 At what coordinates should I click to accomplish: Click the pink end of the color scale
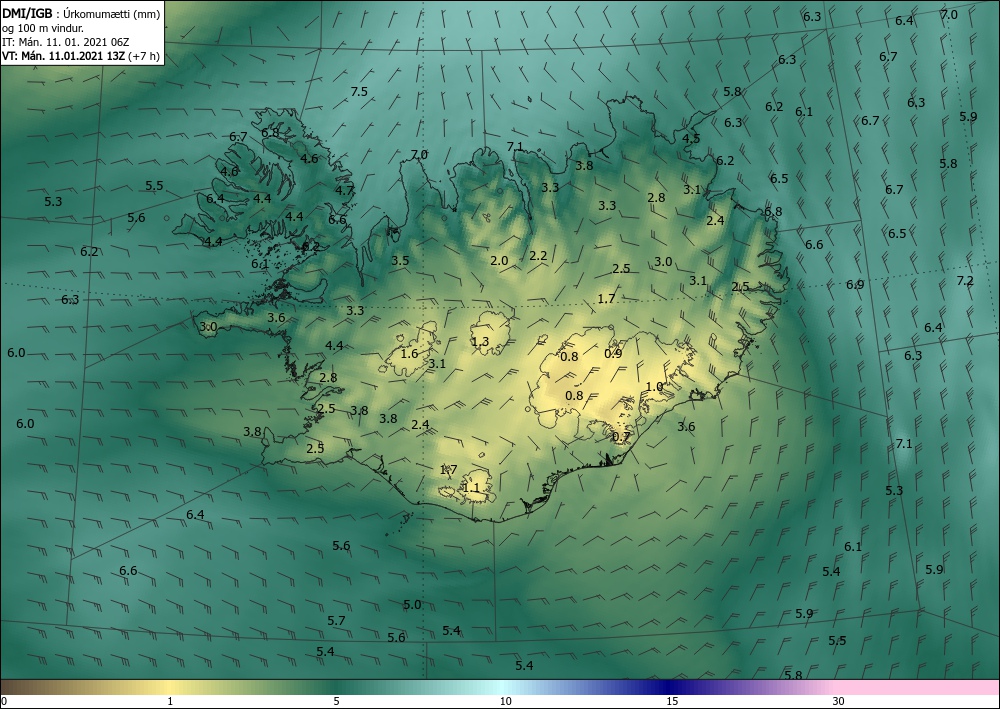[918, 687]
